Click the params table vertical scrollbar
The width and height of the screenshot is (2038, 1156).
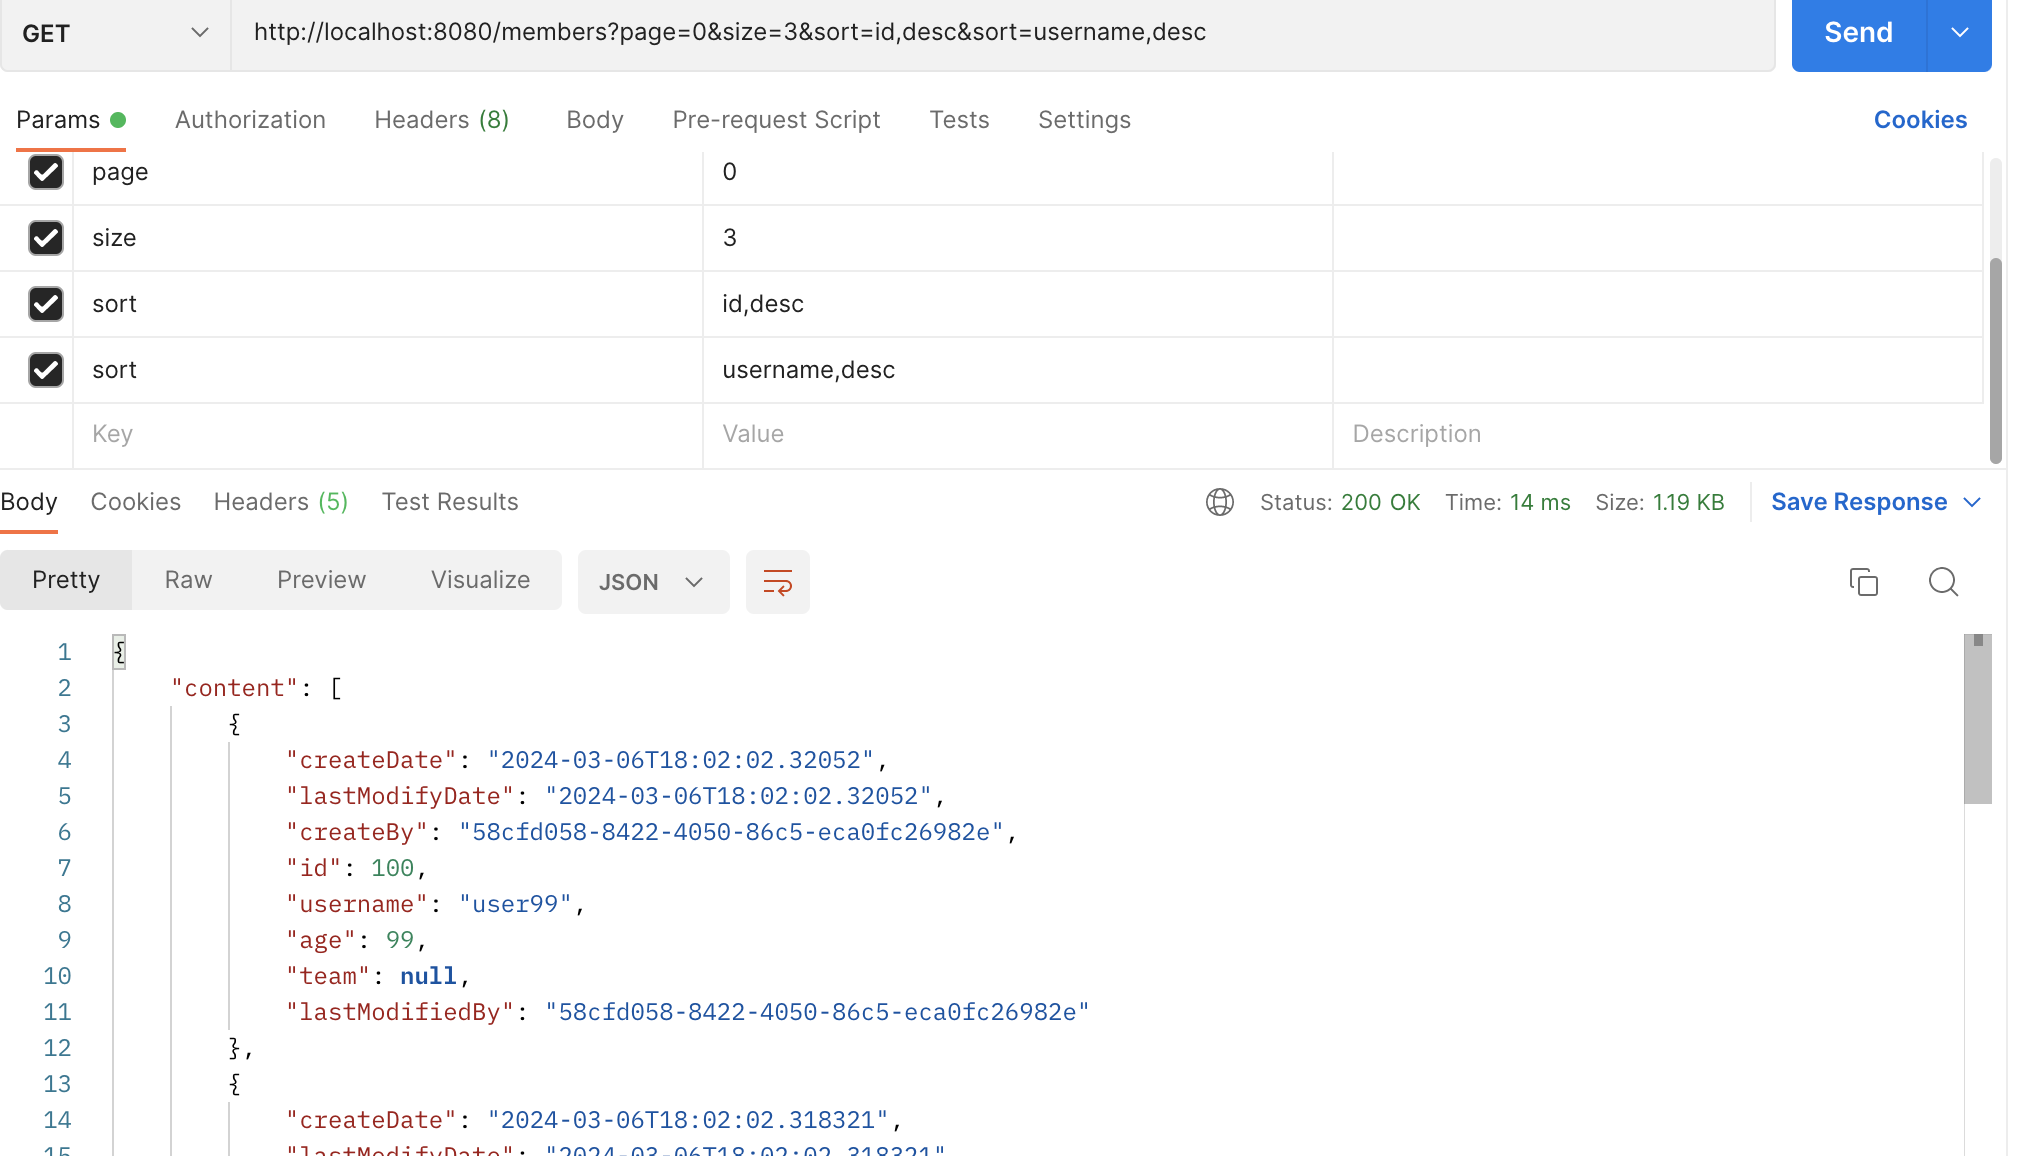coord(1995,360)
